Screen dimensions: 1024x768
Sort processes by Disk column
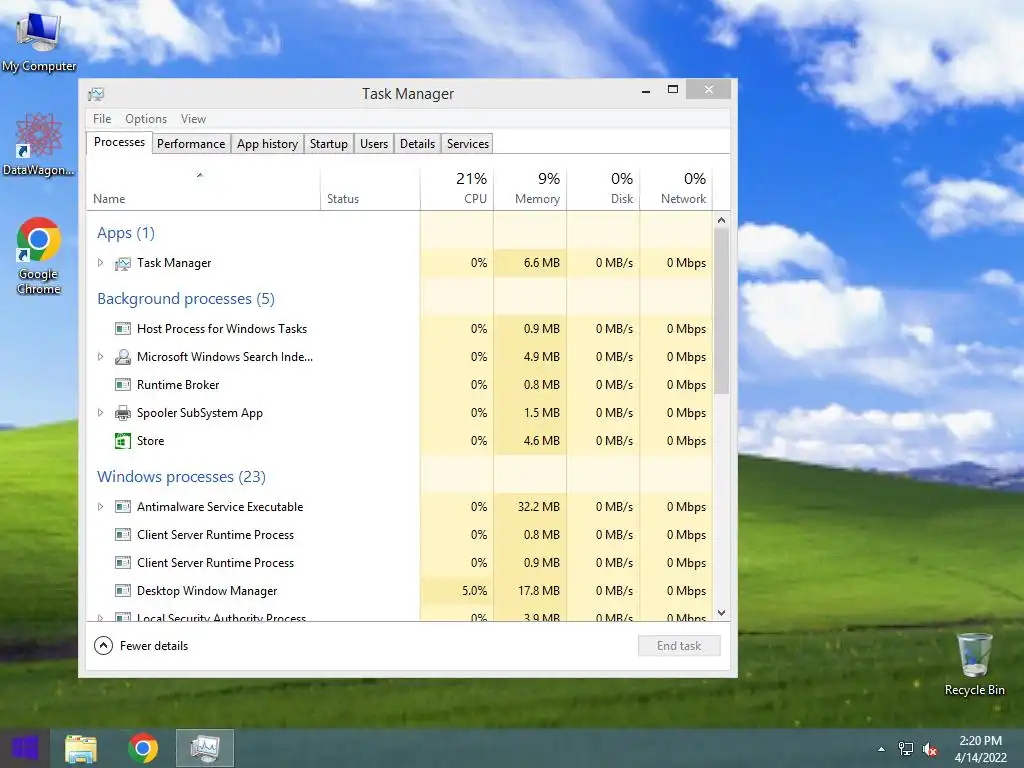[x=603, y=189]
